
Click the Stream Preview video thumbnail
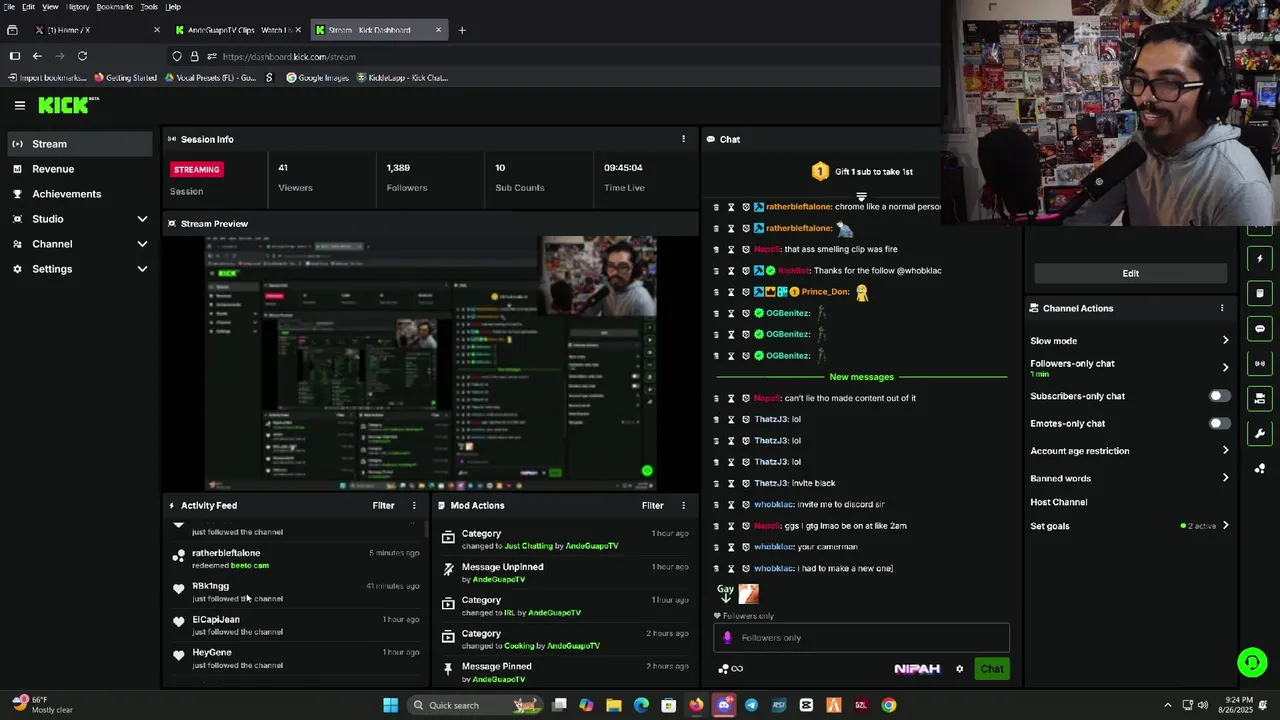click(x=431, y=363)
